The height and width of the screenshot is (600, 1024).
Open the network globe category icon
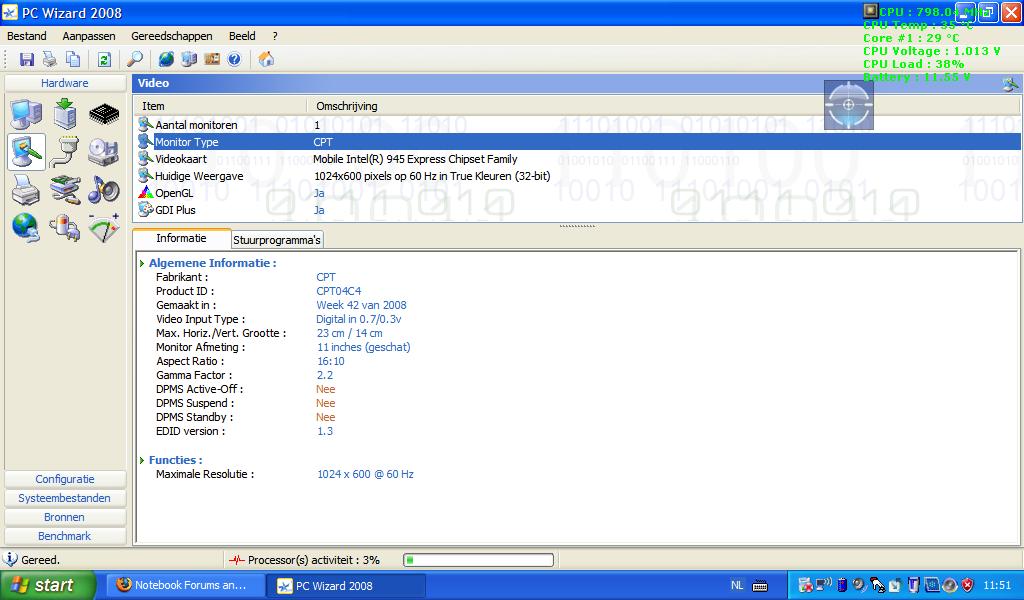[x=26, y=228]
